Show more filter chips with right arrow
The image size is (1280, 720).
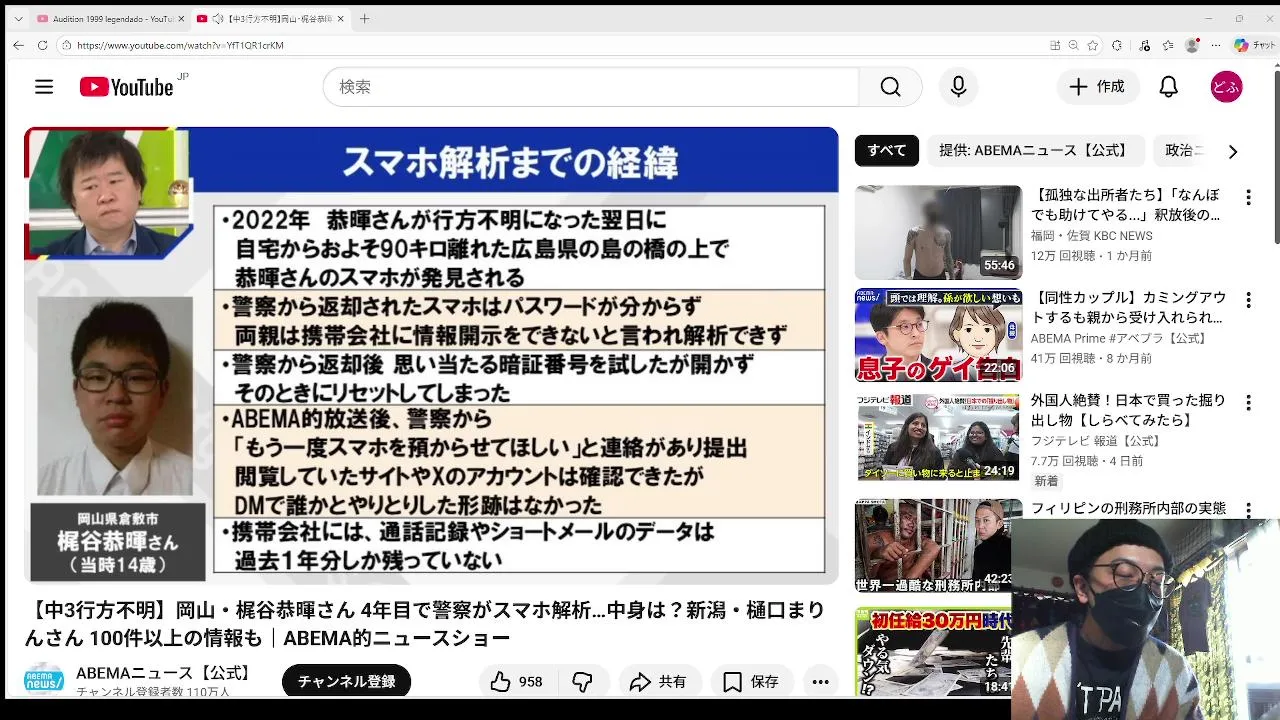pos(1232,151)
